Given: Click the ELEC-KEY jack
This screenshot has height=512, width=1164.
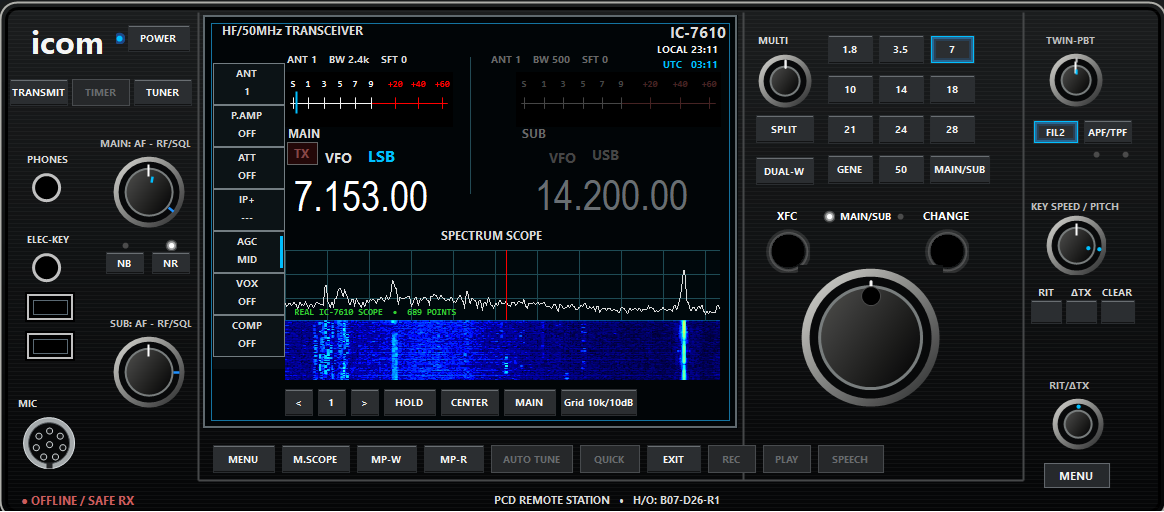Looking at the screenshot, I should (x=47, y=268).
